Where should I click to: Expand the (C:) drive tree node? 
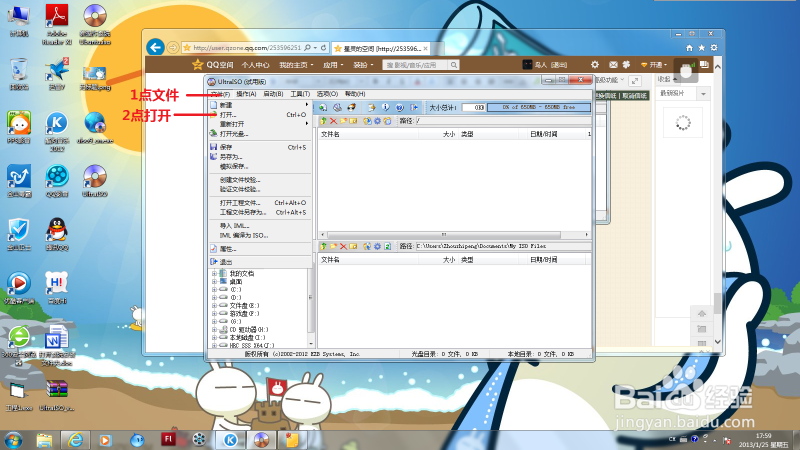coord(214,289)
